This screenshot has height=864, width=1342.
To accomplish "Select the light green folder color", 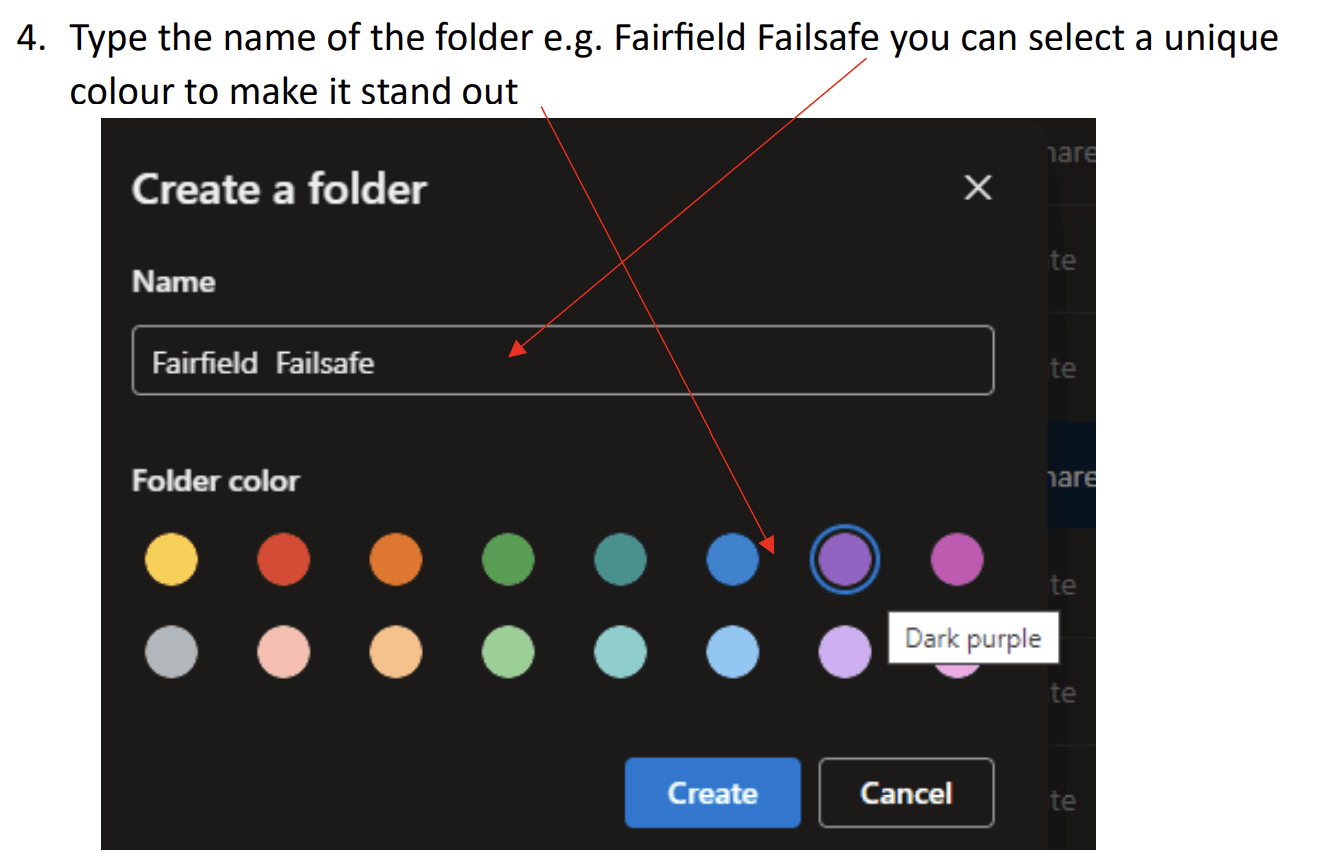I will point(508,652).
